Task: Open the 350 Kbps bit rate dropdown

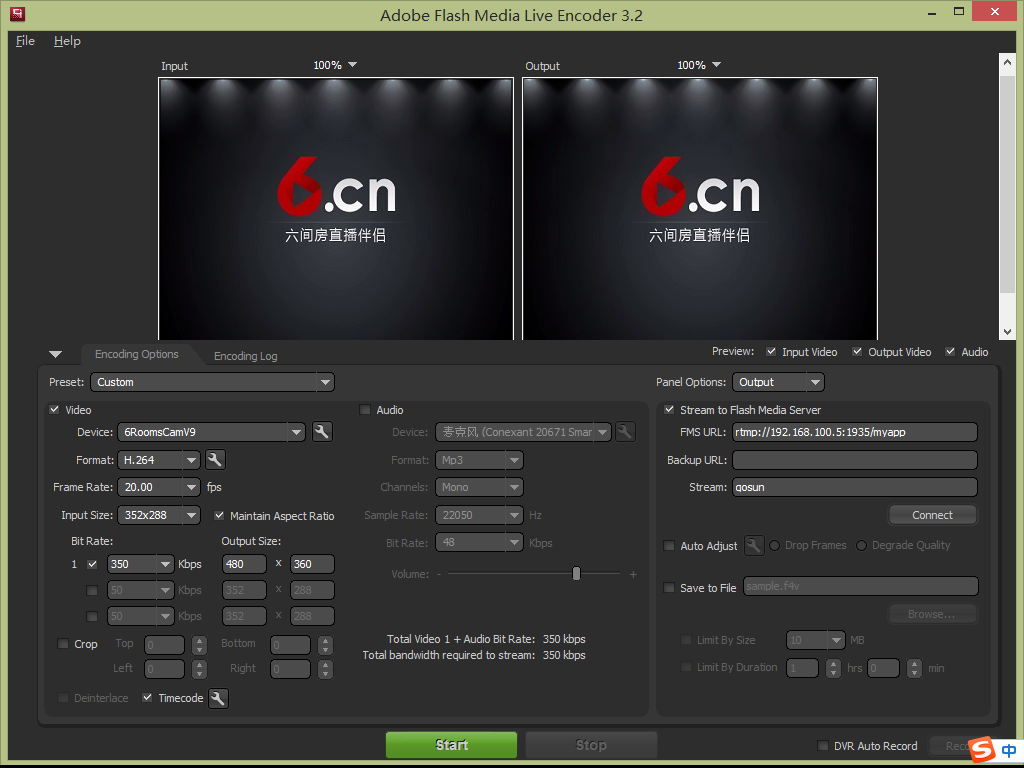Action: pos(140,564)
